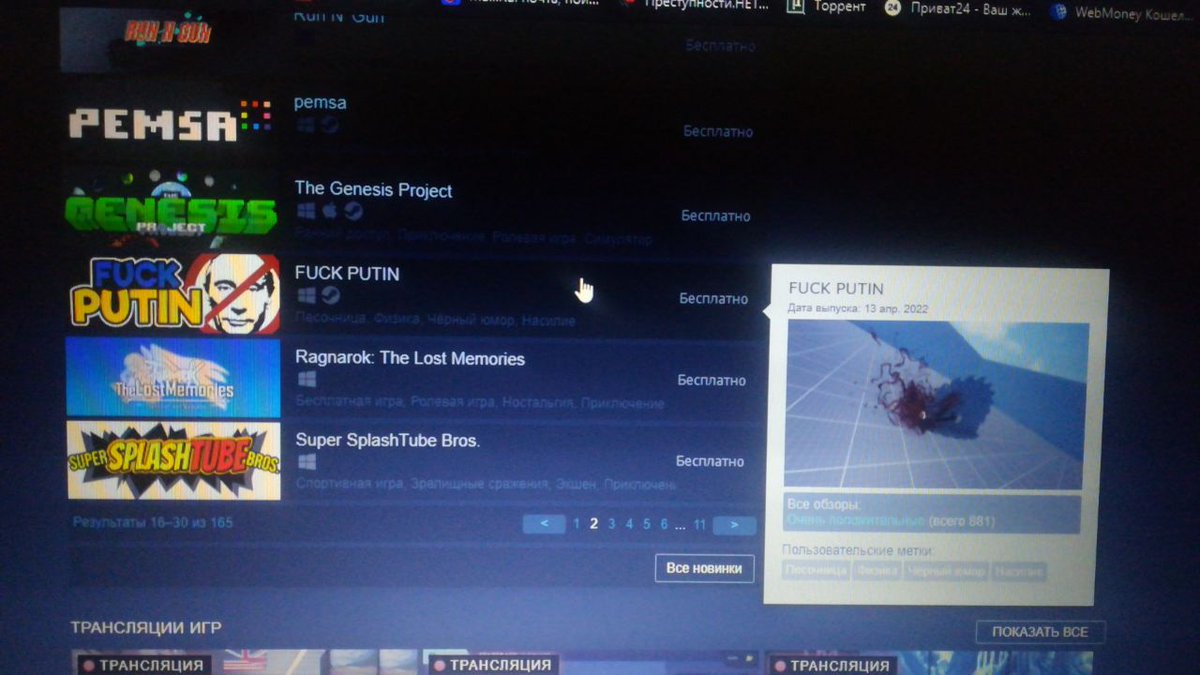Open The Genesis Project game title
Screen dimensions: 1200x675
374,190
